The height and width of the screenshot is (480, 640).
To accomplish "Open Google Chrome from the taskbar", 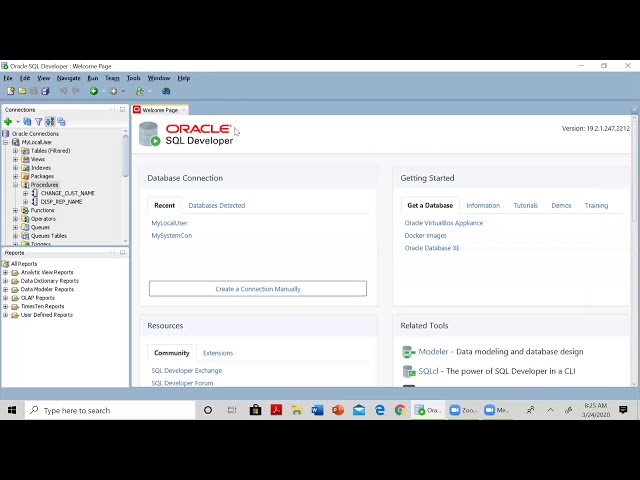I will pos(400,410).
